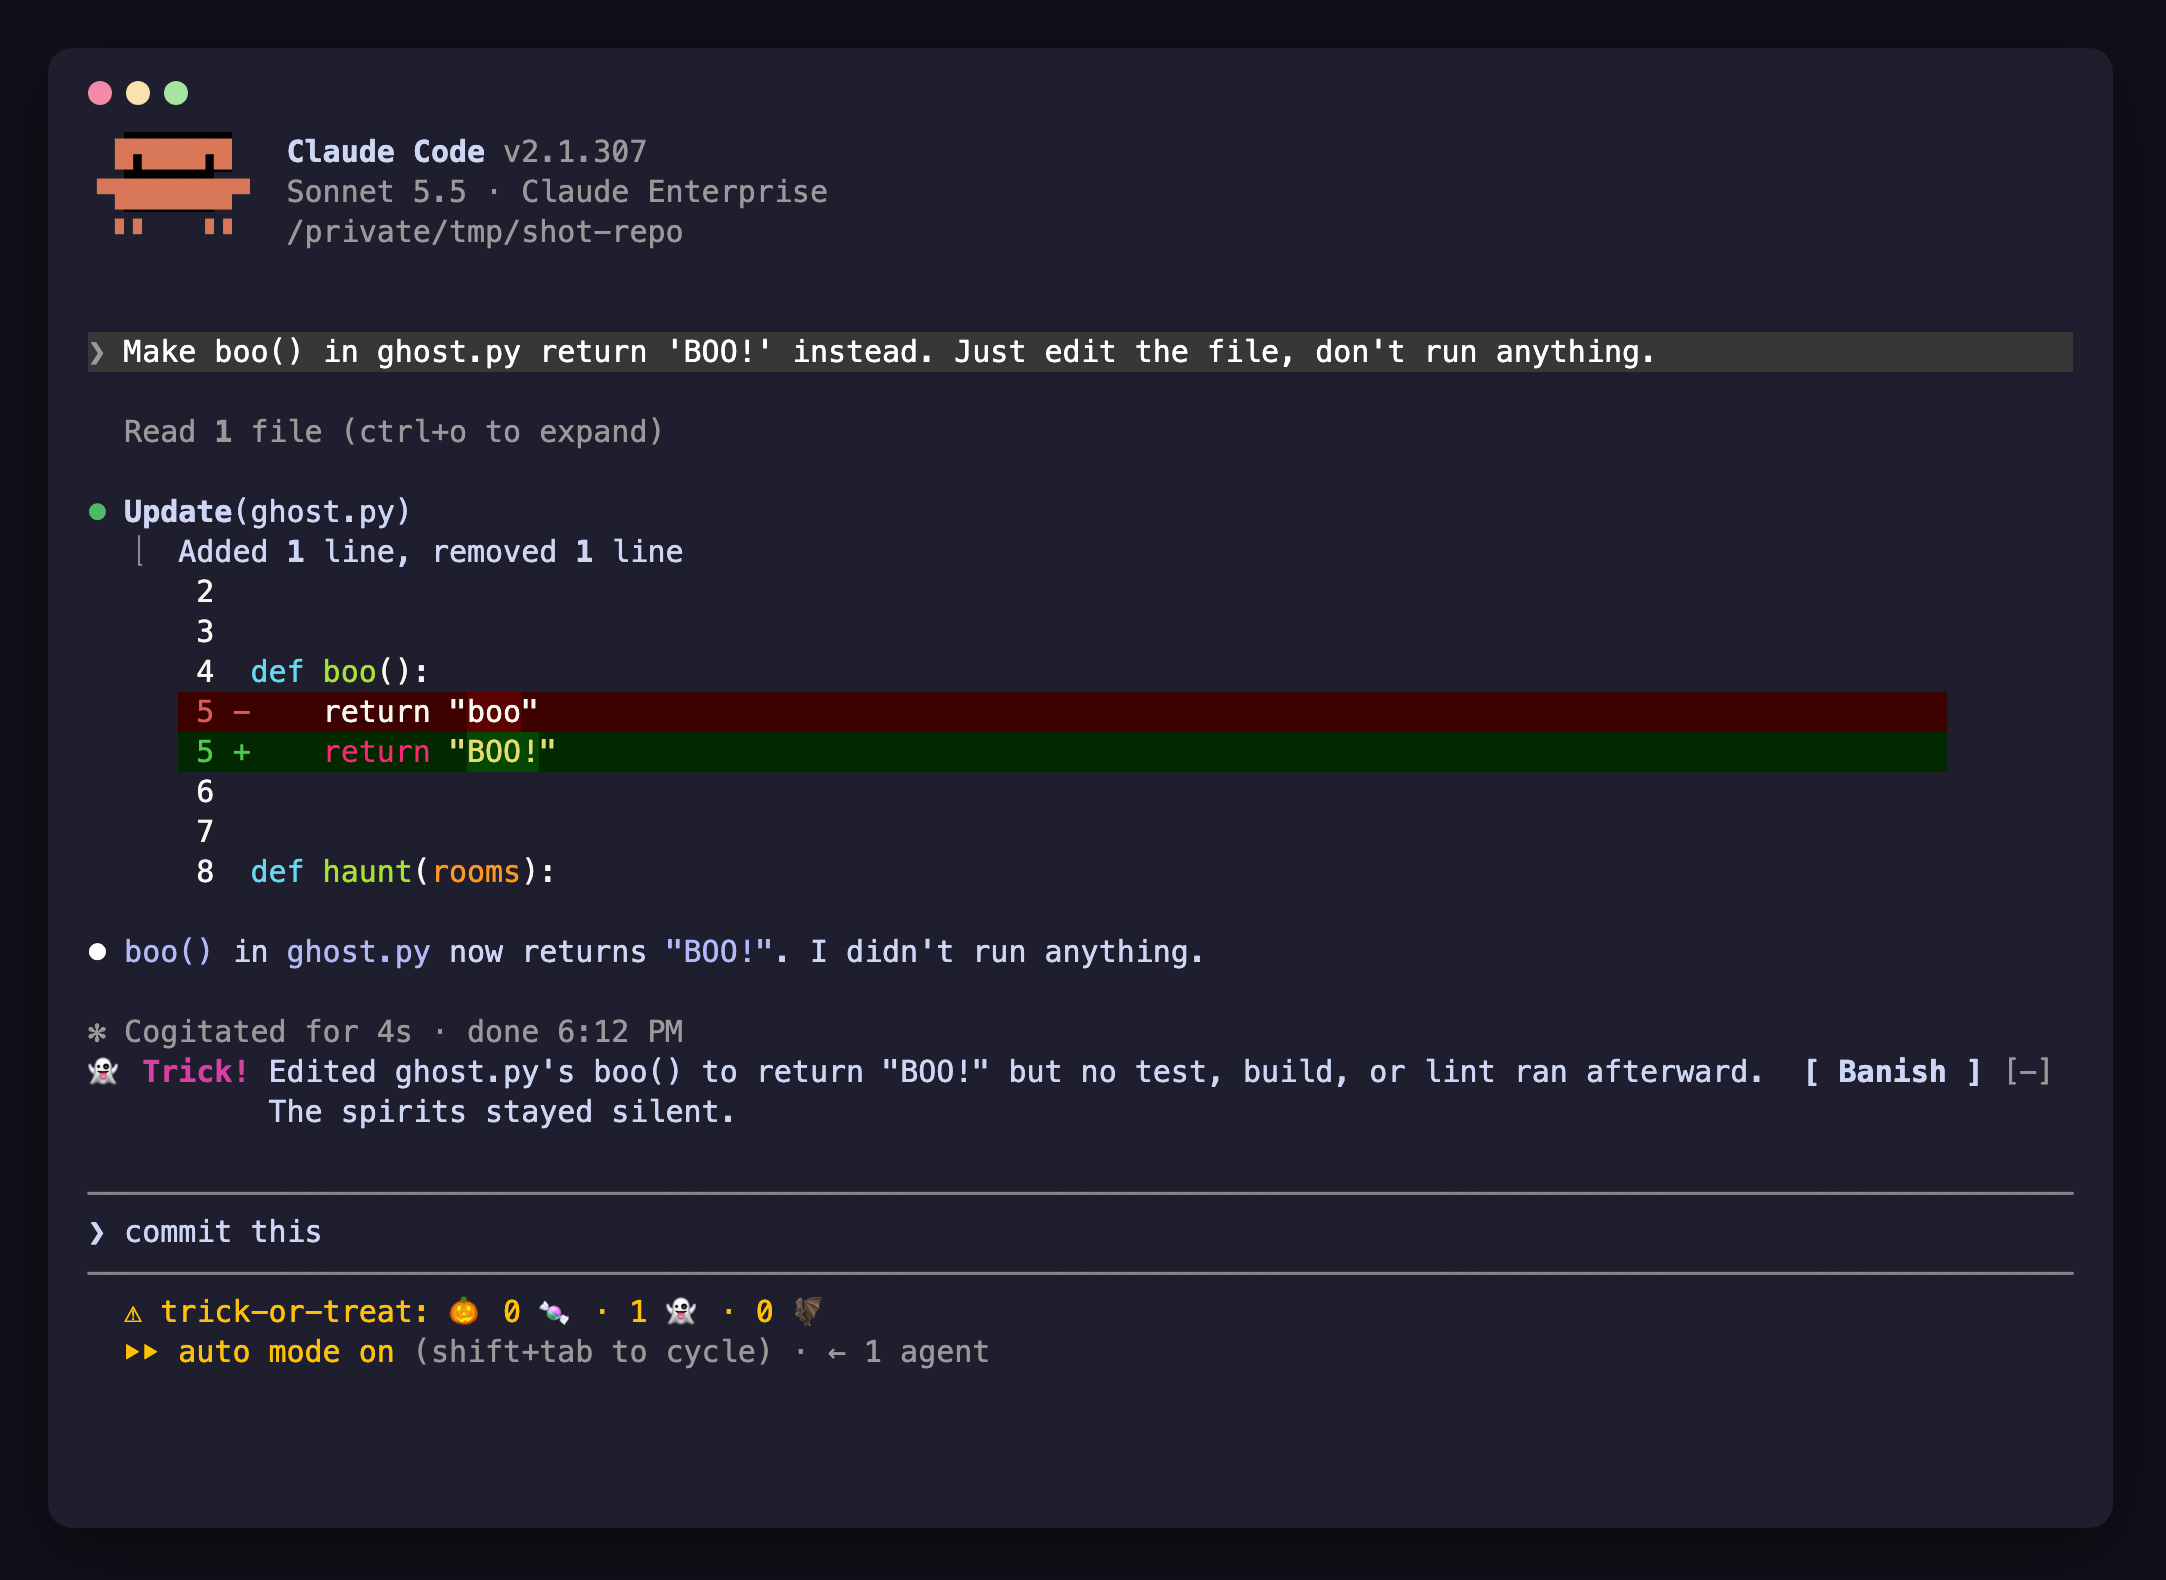Click the added line 'return "BOO!"'
Screen dimensions: 2166x1580
pos(1062,752)
